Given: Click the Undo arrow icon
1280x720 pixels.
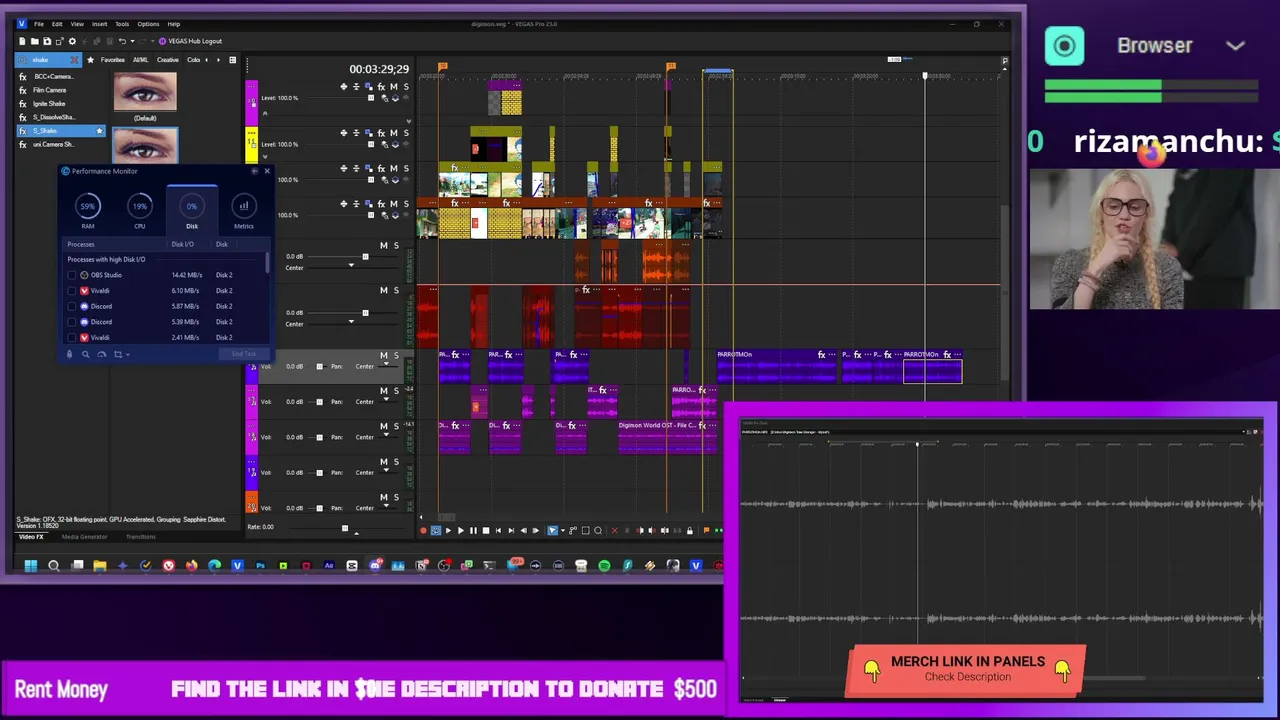Looking at the screenshot, I should point(122,41).
